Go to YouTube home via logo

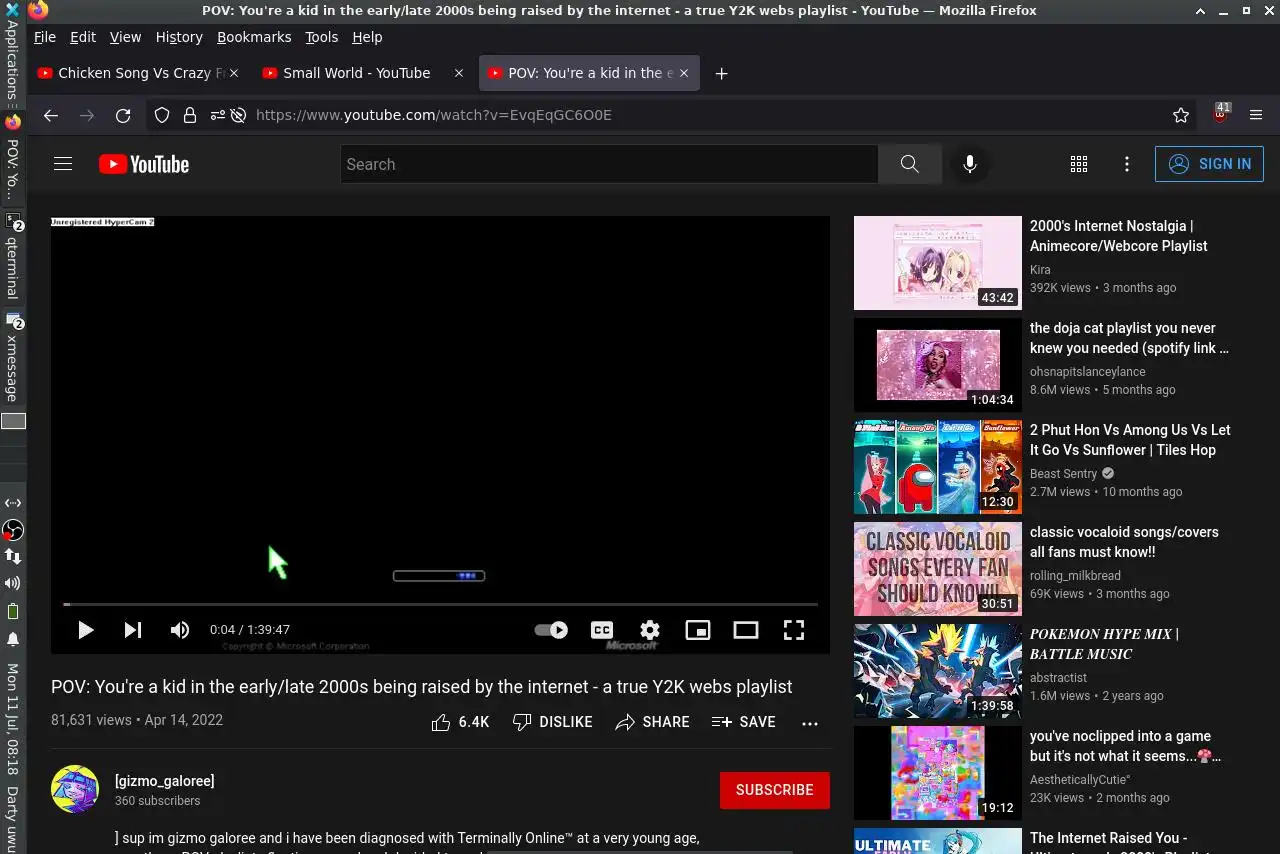[144, 164]
